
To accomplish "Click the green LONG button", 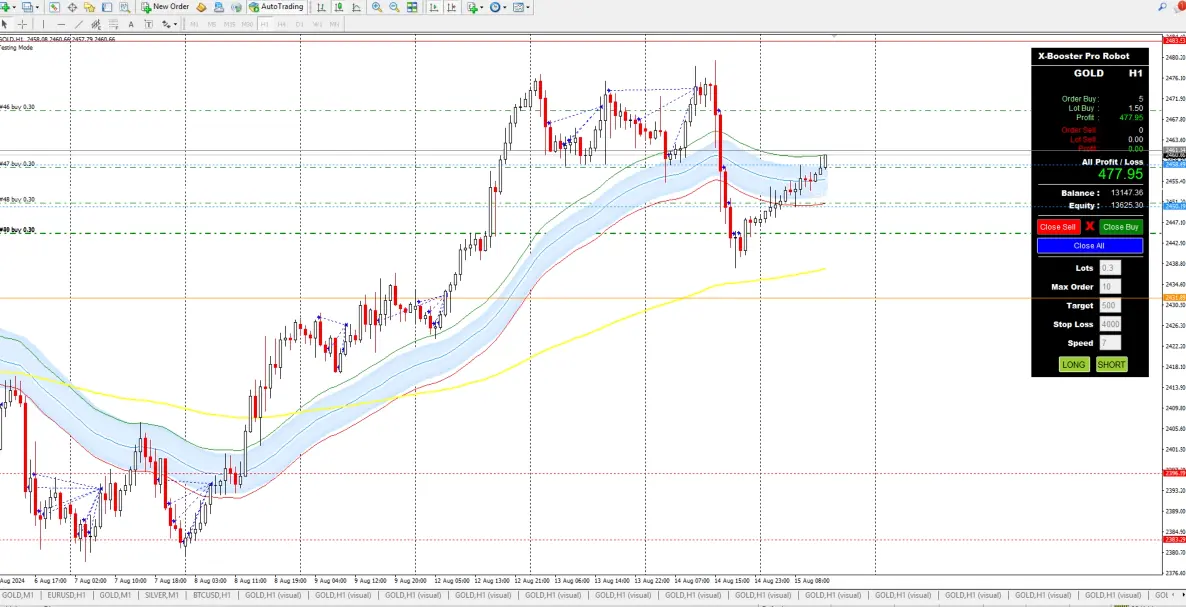I will coord(1073,364).
